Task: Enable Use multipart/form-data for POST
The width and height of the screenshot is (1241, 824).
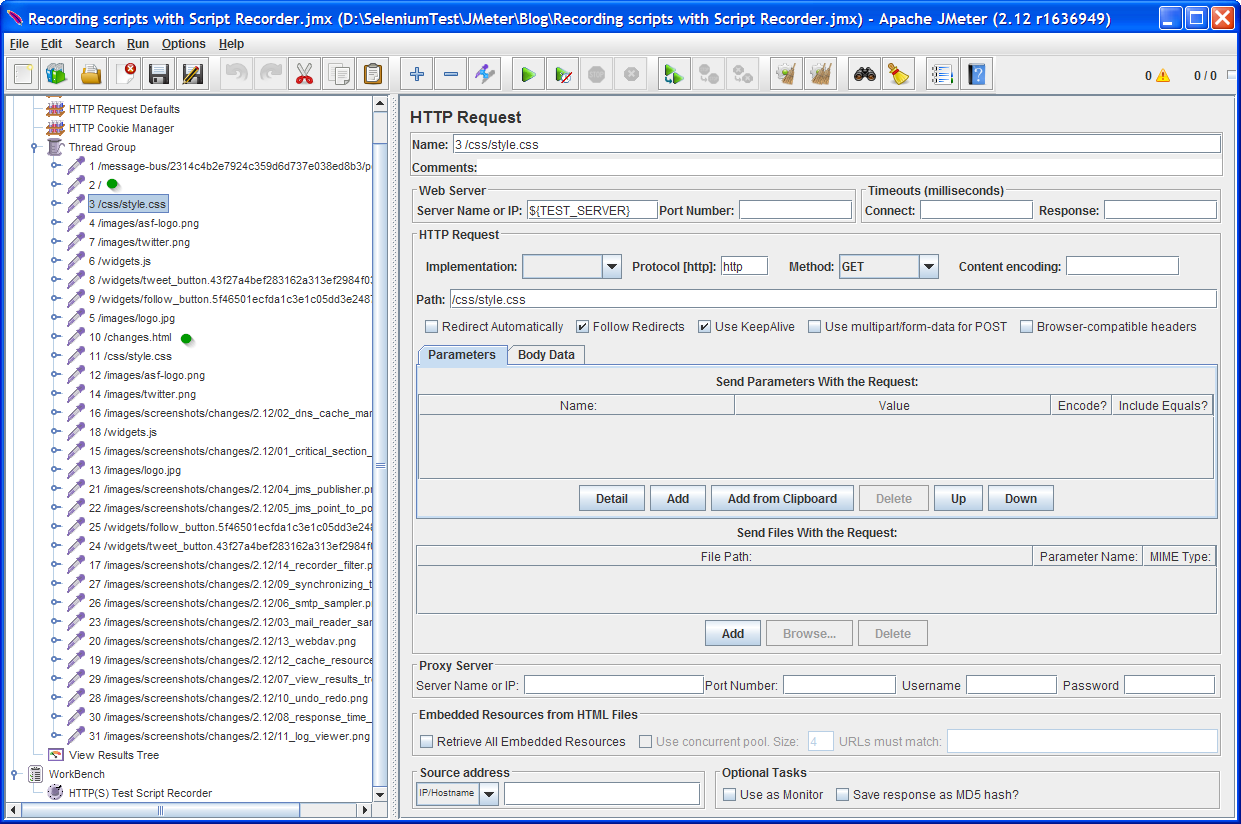Action: [815, 327]
